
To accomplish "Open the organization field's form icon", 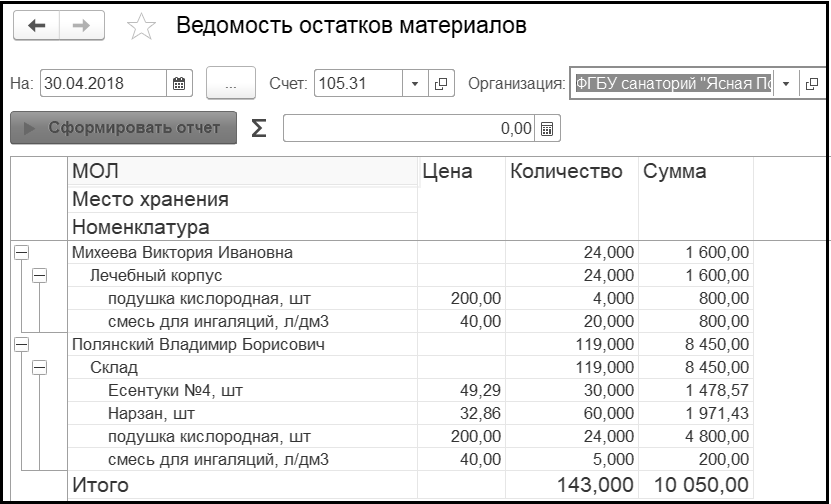I will 812,84.
